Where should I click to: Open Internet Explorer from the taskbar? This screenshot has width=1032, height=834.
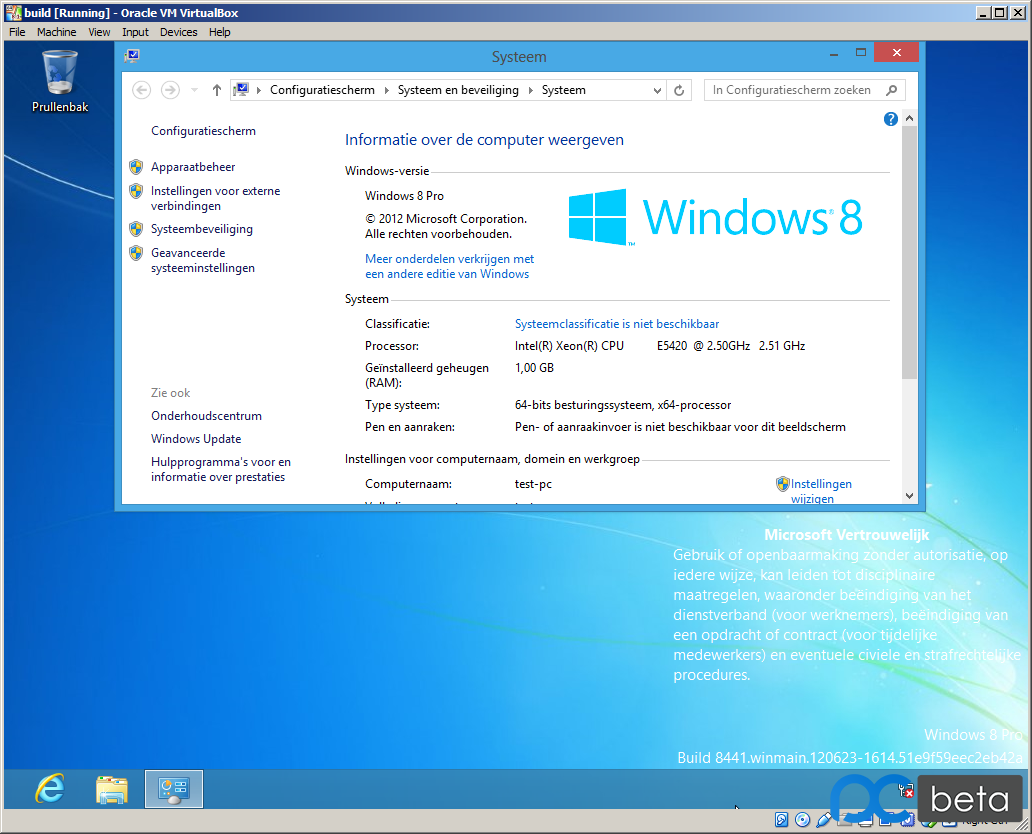click(51, 789)
